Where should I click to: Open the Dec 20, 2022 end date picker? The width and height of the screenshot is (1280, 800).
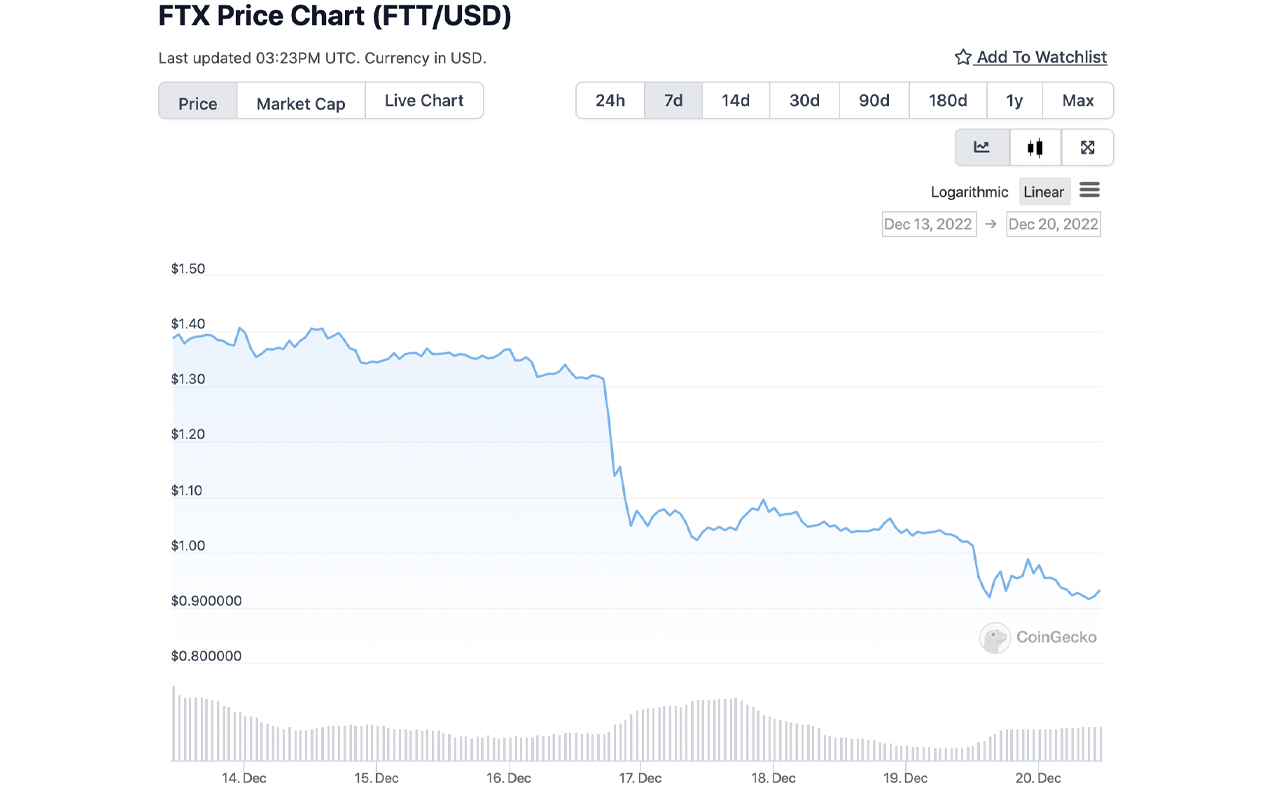[x=1052, y=223]
